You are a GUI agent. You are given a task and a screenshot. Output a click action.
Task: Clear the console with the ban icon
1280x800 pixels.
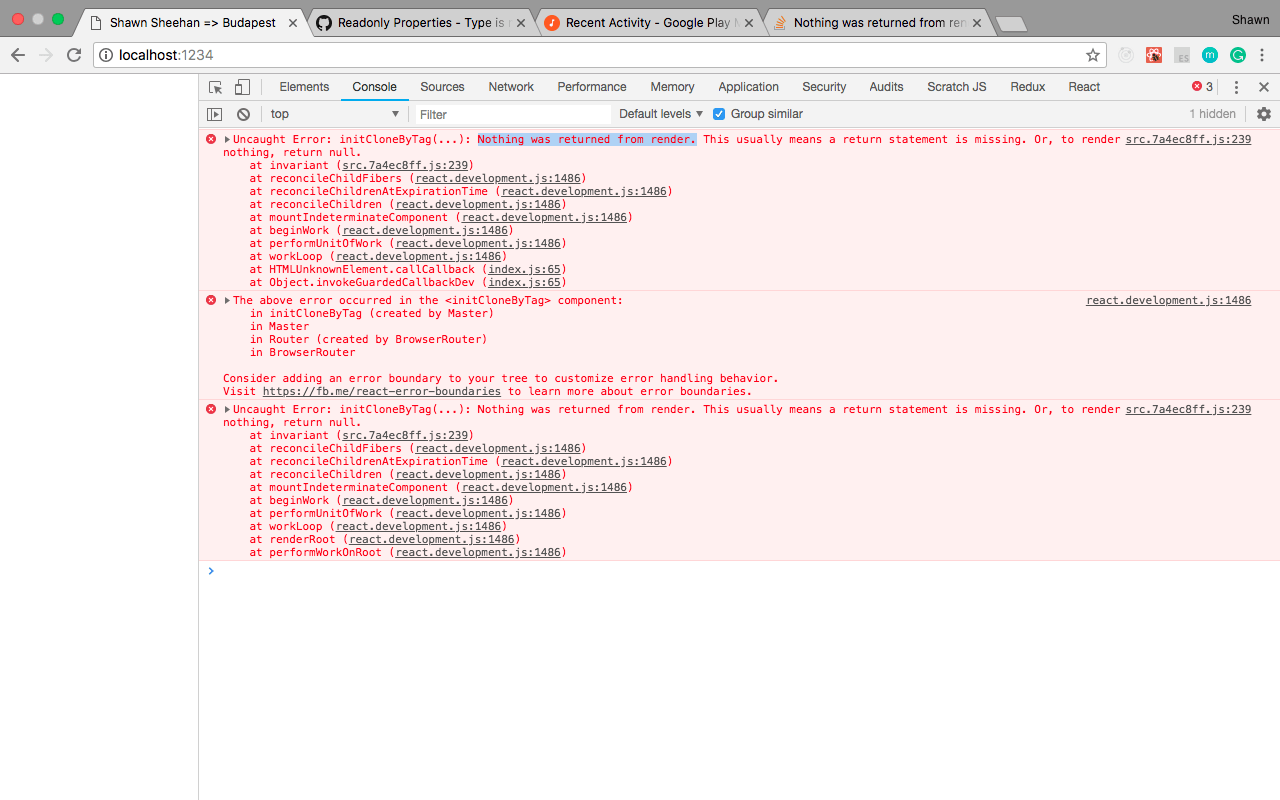click(x=243, y=114)
